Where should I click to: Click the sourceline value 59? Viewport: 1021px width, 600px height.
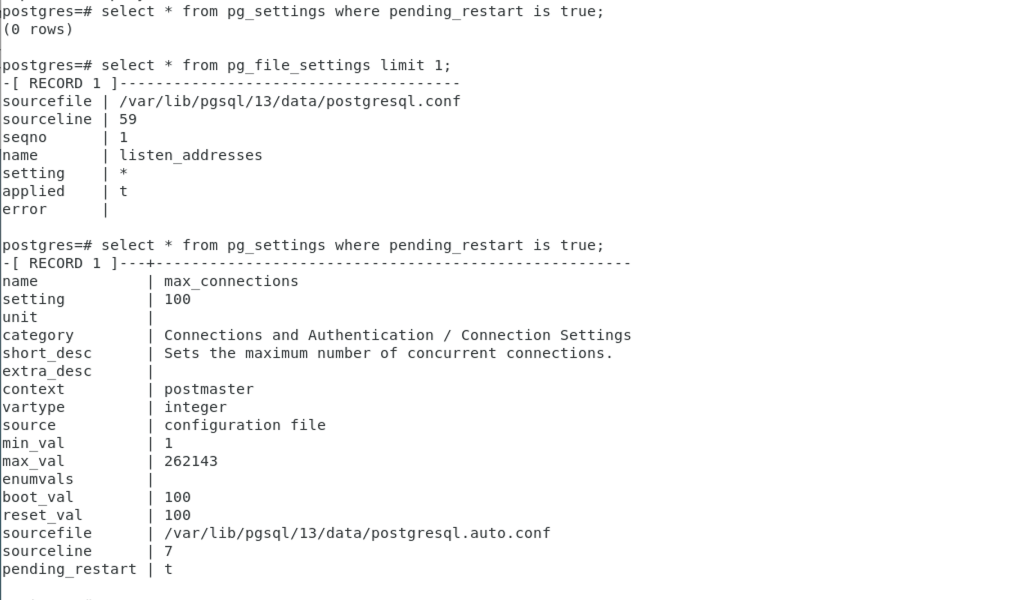[128, 120]
